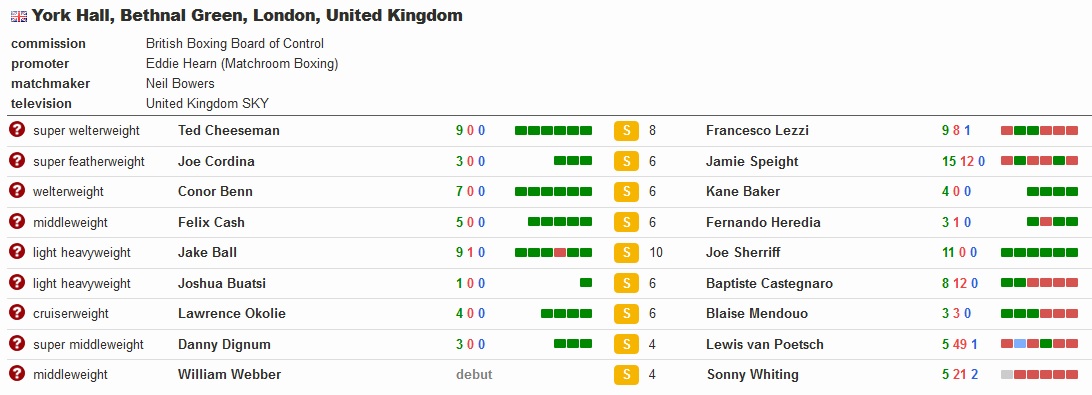Click matchmaker Neil Bowers
The height and width of the screenshot is (395, 1092).
(x=180, y=84)
